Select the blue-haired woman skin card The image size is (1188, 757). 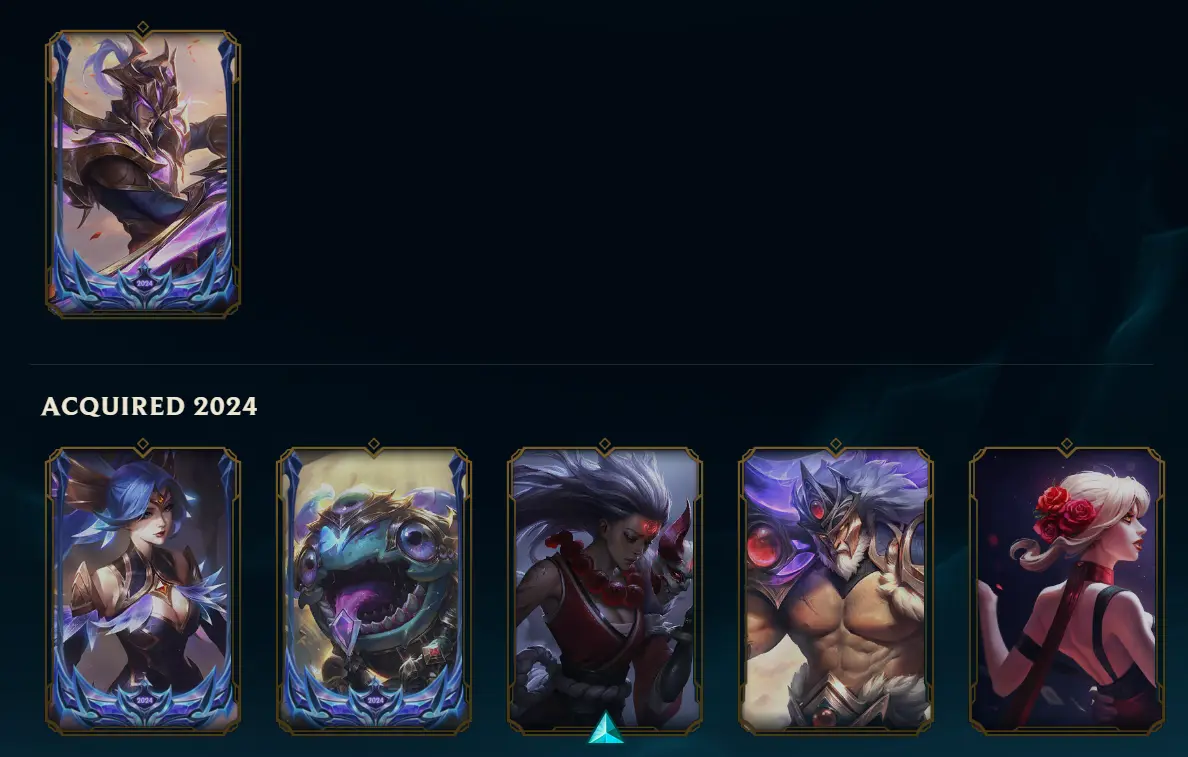click(x=143, y=591)
